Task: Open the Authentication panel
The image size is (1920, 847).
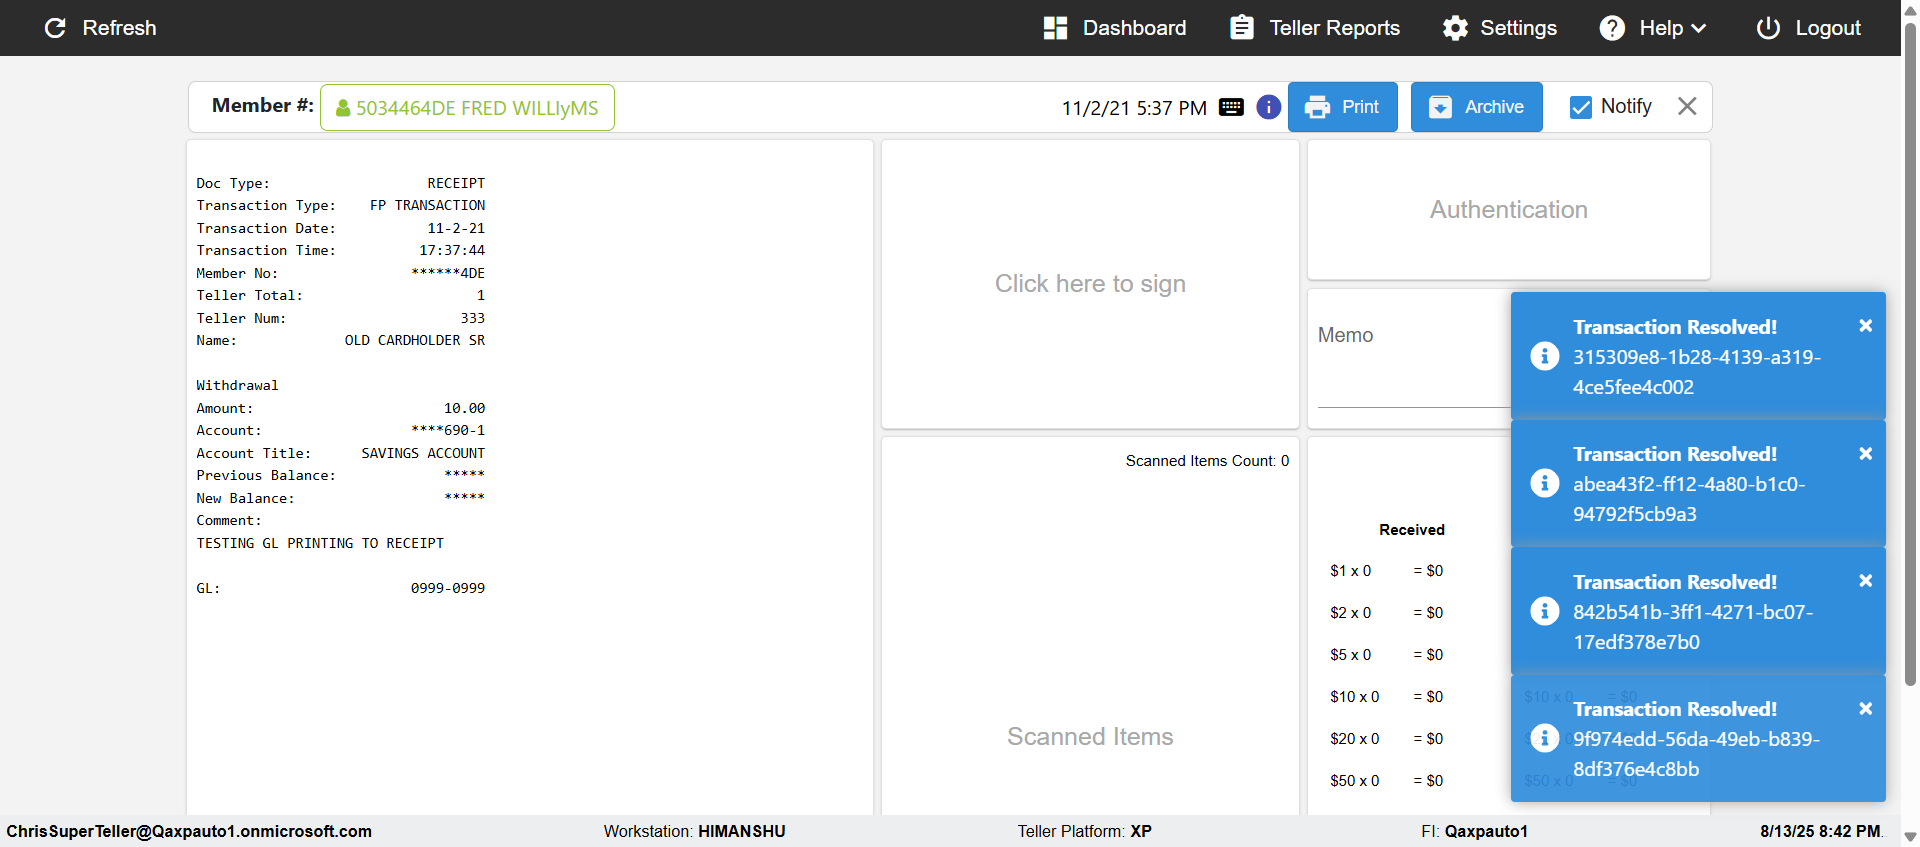Action: (x=1509, y=210)
